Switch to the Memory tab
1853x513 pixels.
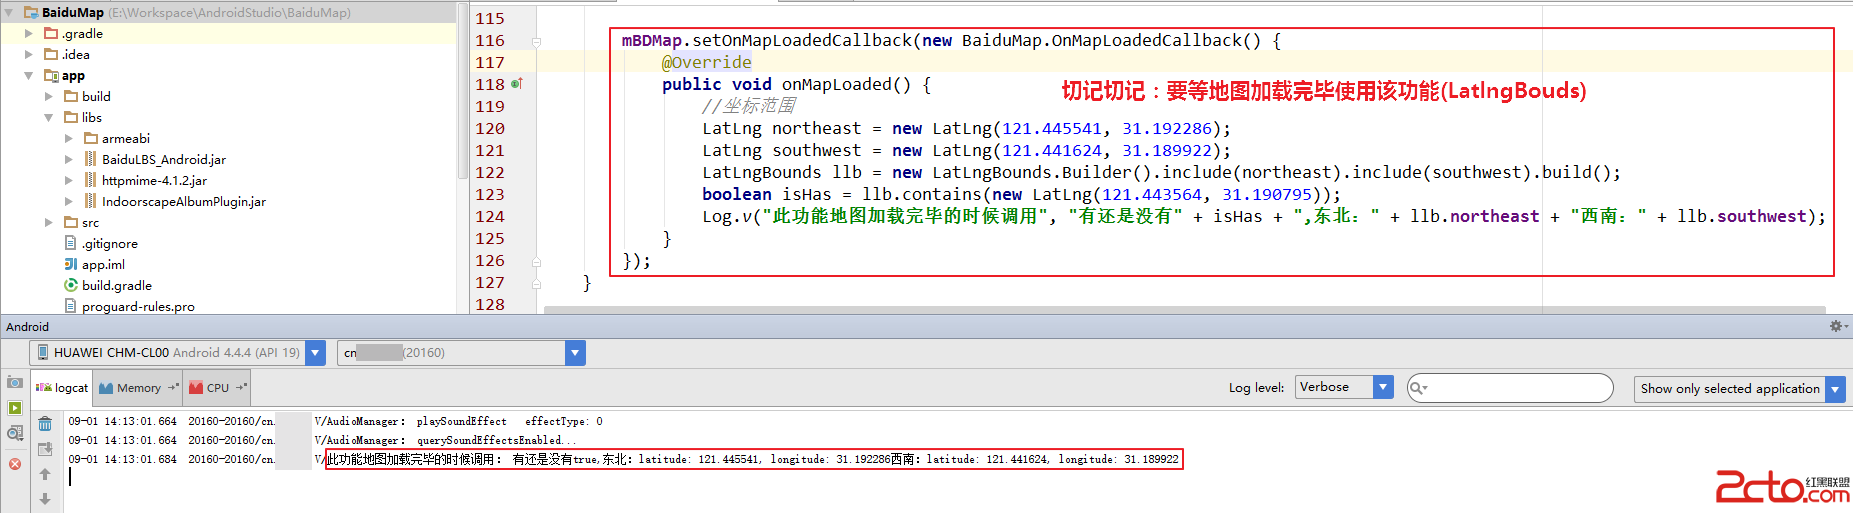tap(138, 388)
